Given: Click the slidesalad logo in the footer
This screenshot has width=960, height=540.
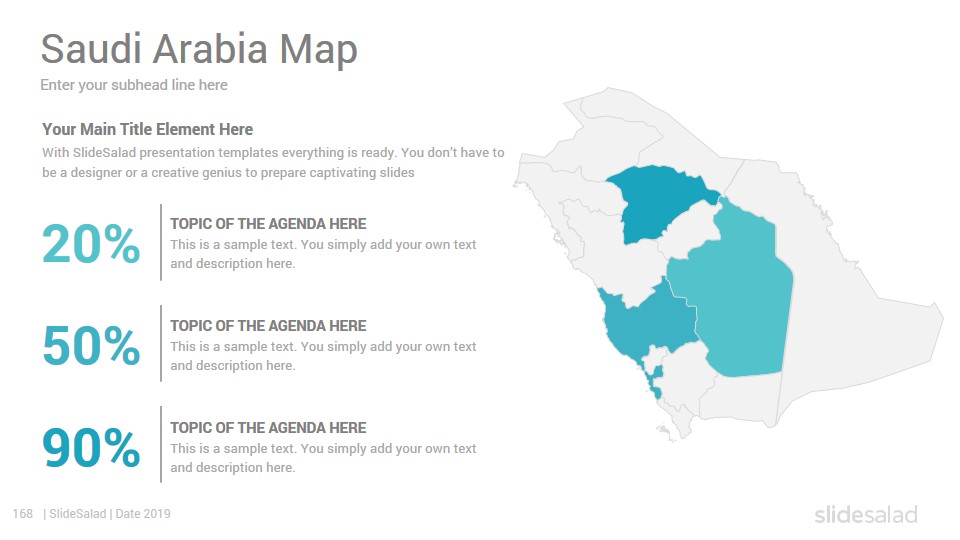Looking at the screenshot, I should (x=866, y=514).
